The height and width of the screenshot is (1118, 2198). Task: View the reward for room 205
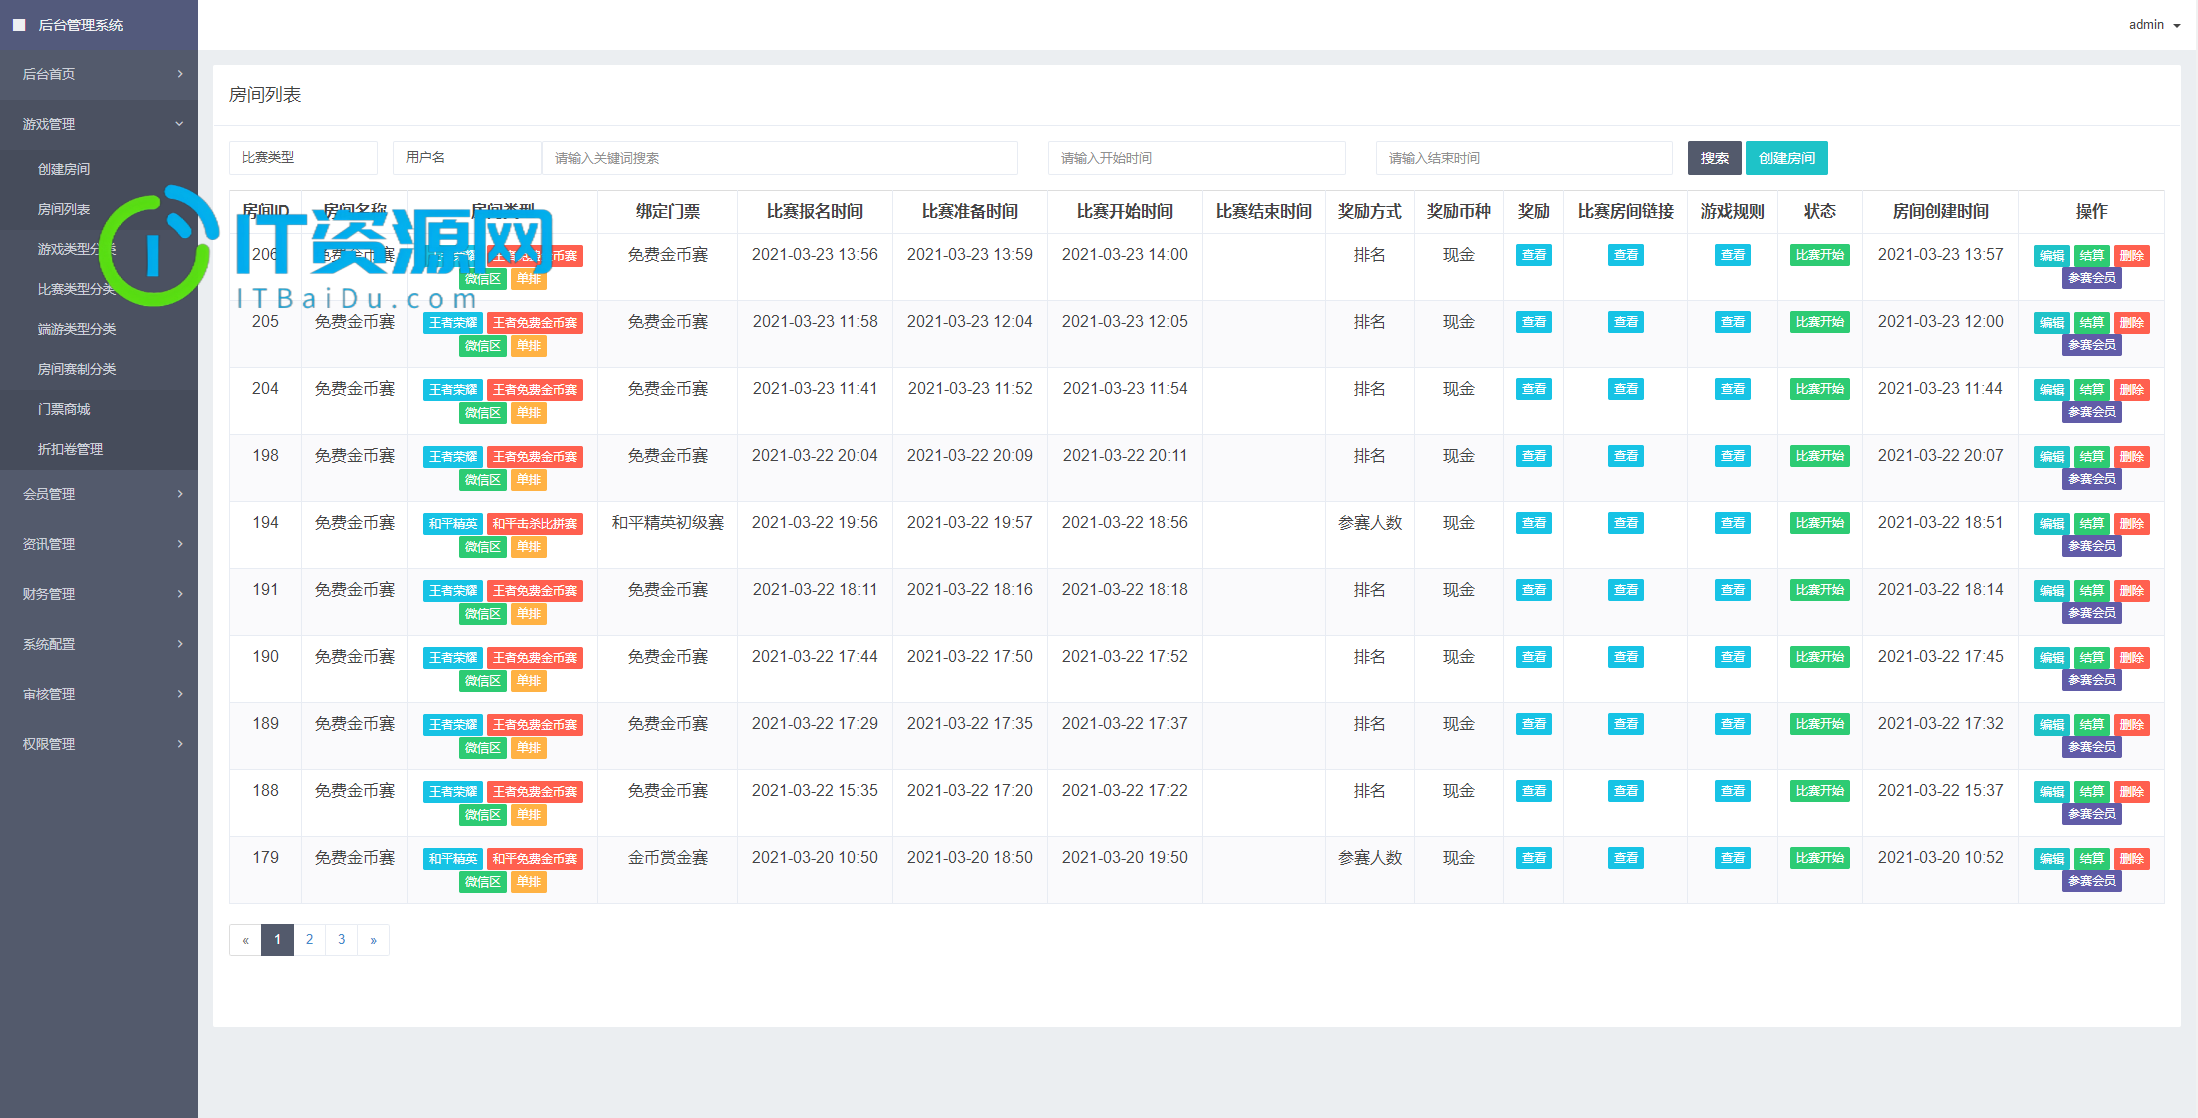click(x=1533, y=322)
